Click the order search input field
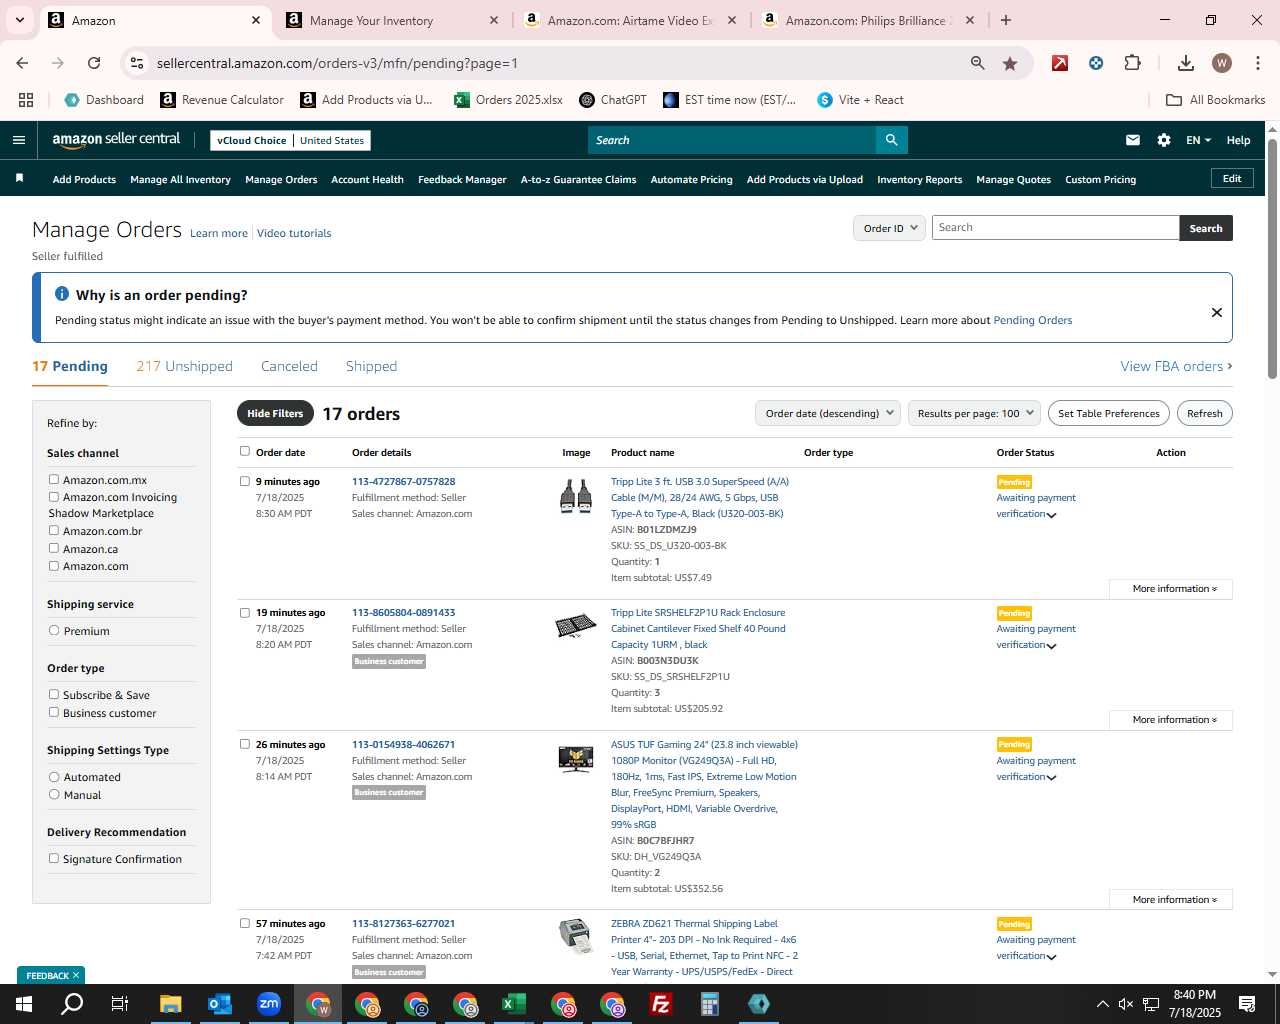 [1055, 228]
